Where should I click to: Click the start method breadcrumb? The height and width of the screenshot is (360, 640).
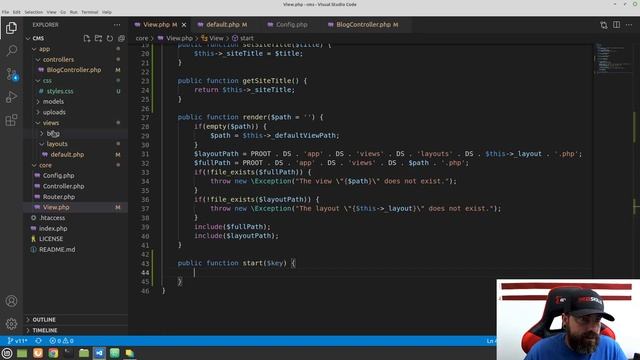click(243, 38)
